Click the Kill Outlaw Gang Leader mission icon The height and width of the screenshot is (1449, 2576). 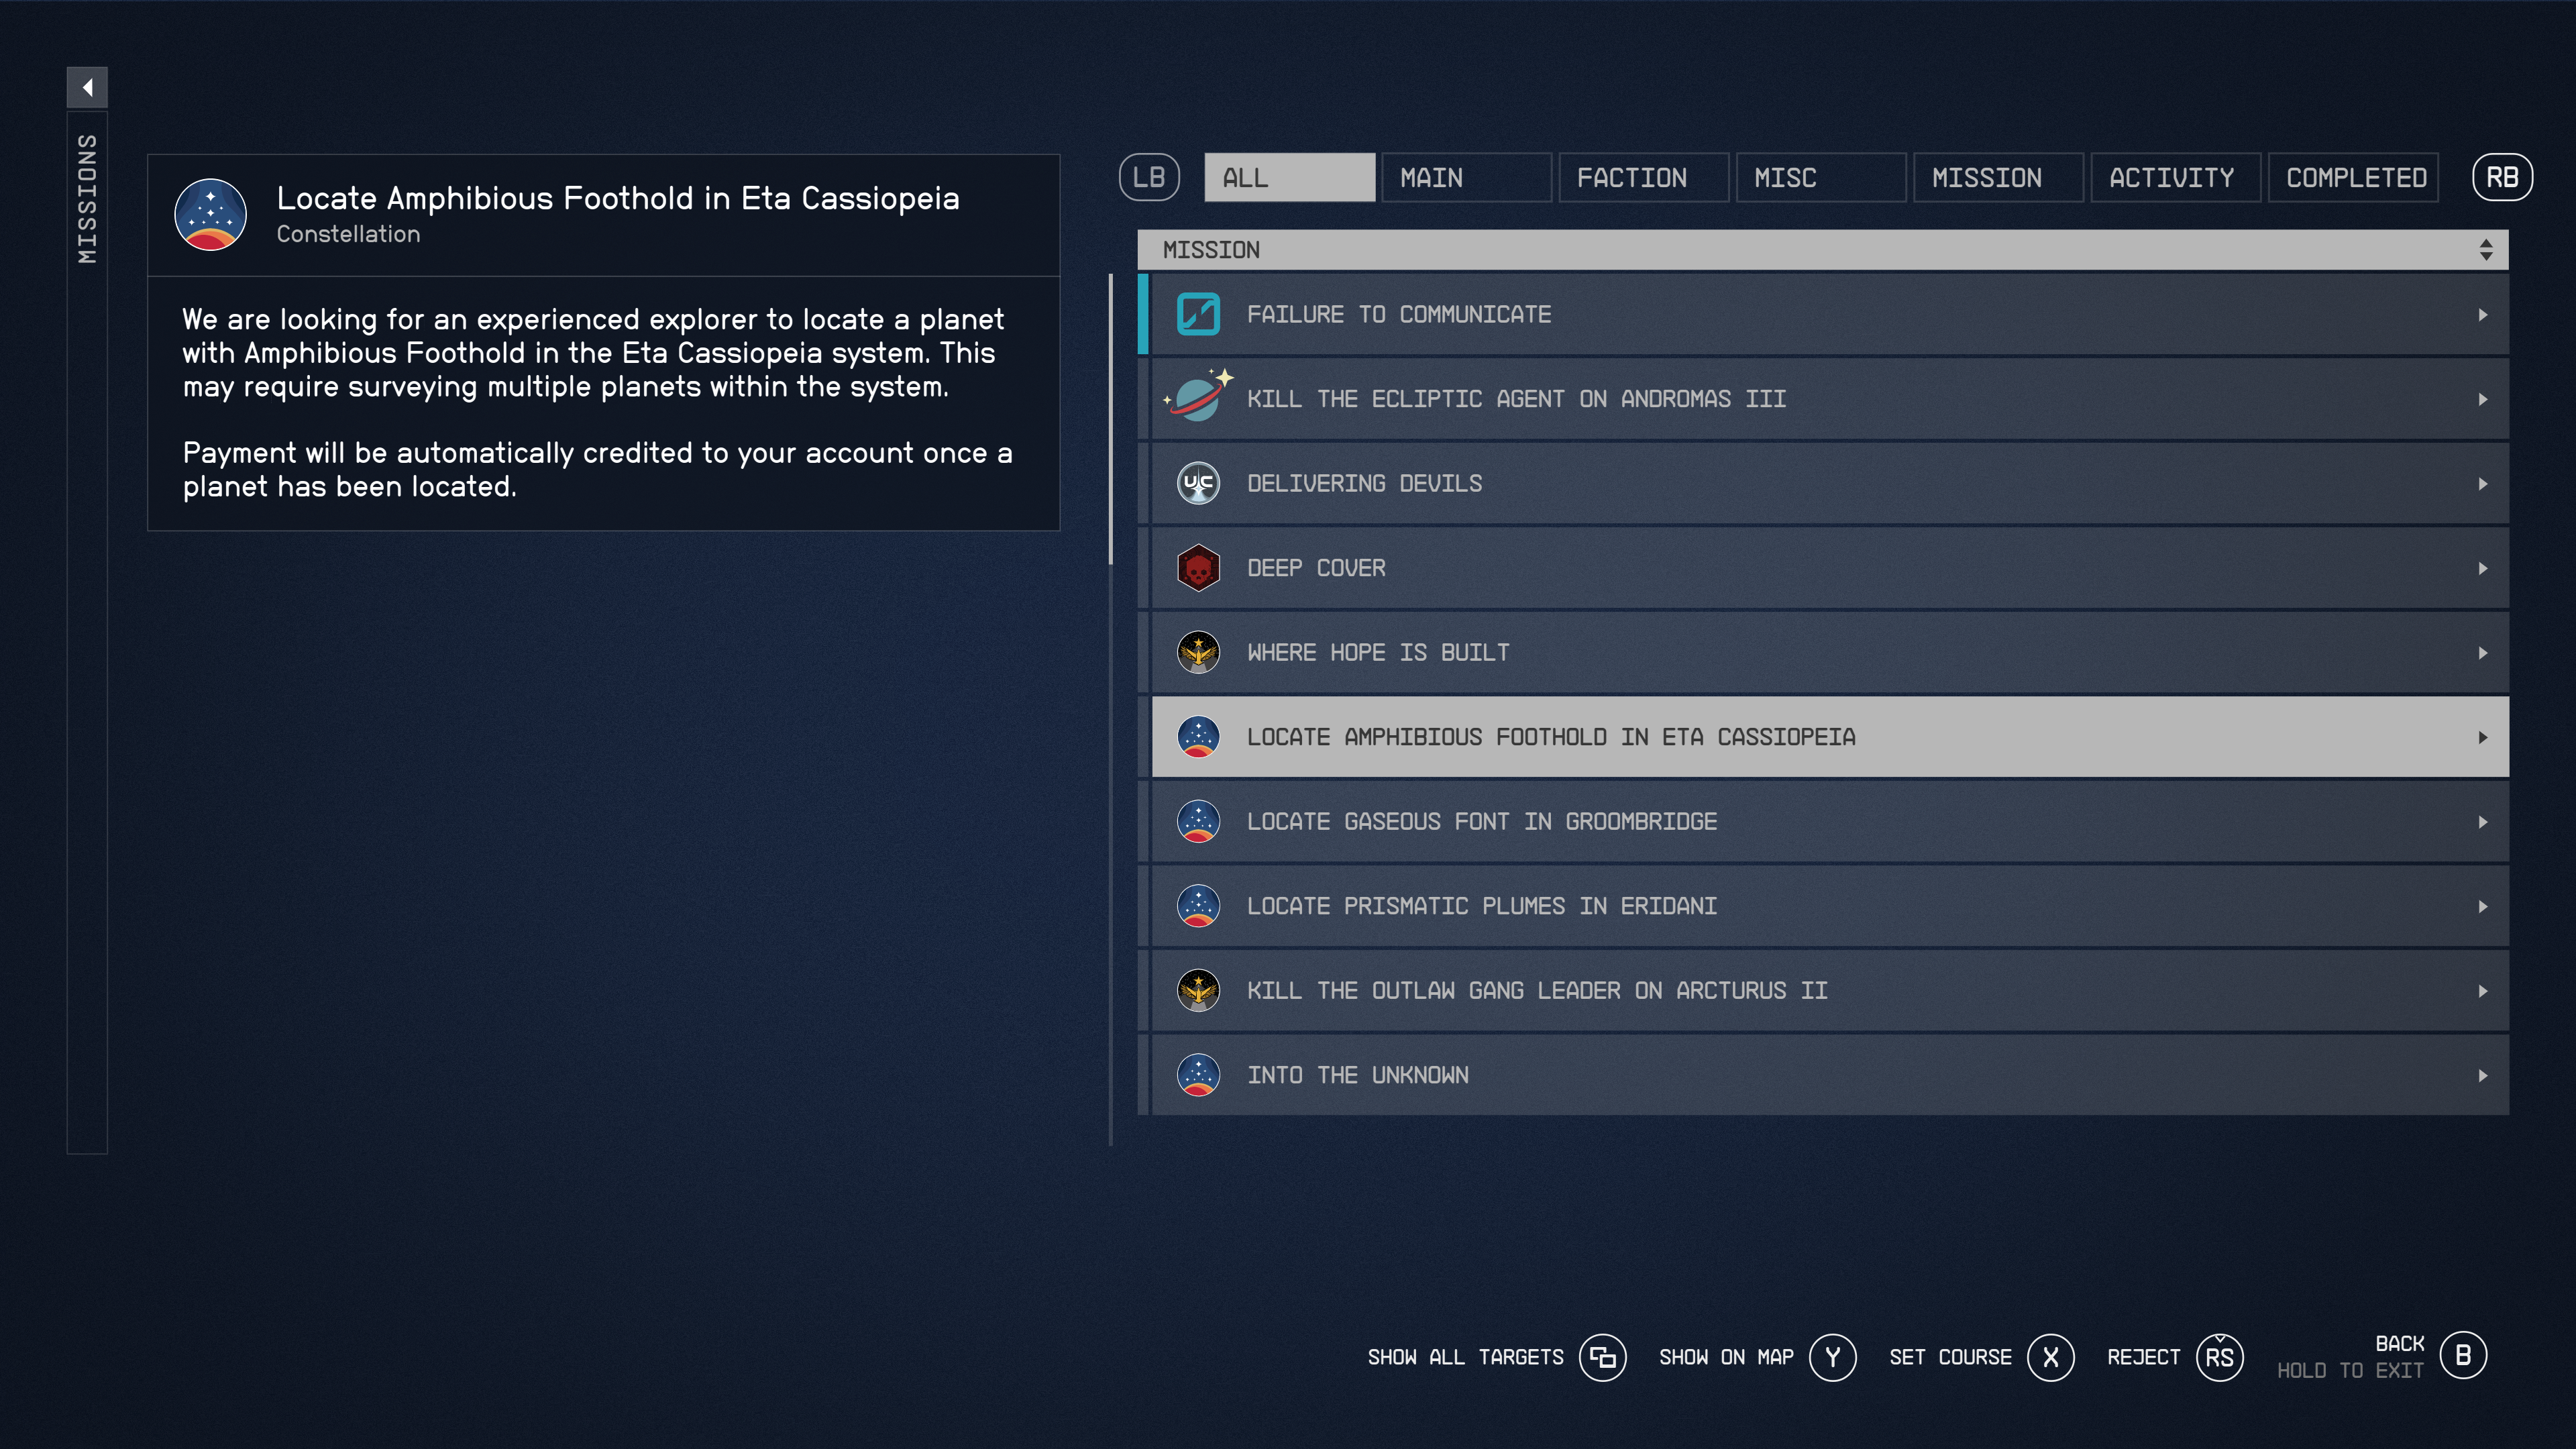1199,989
